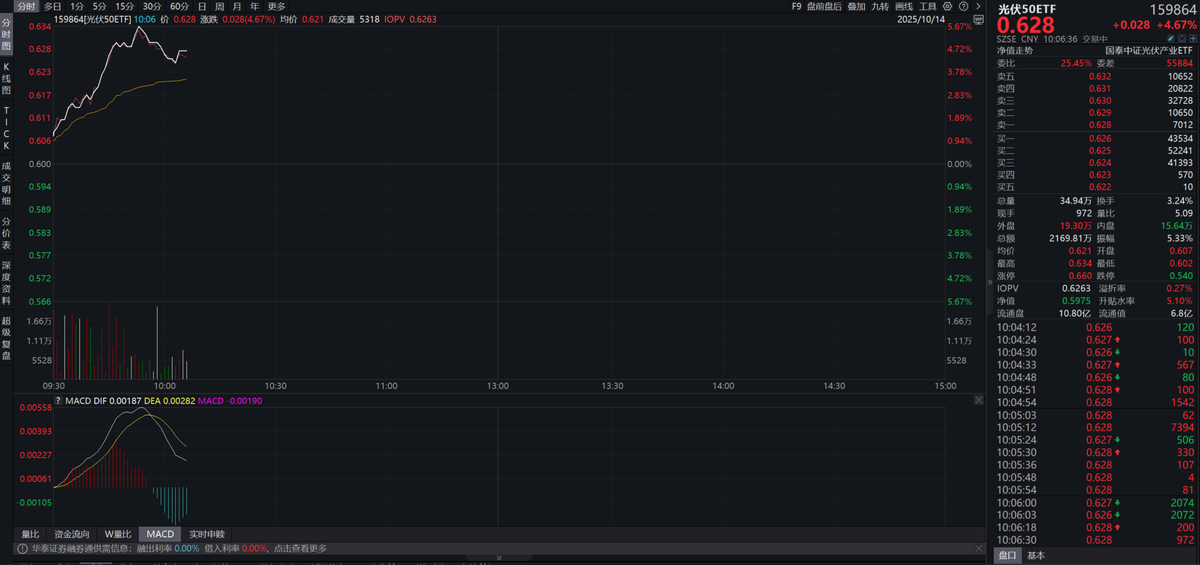This screenshot has width=1200, height=565.
Task: Select the 盘口 tab in quote panel
Action: (x=1007, y=555)
